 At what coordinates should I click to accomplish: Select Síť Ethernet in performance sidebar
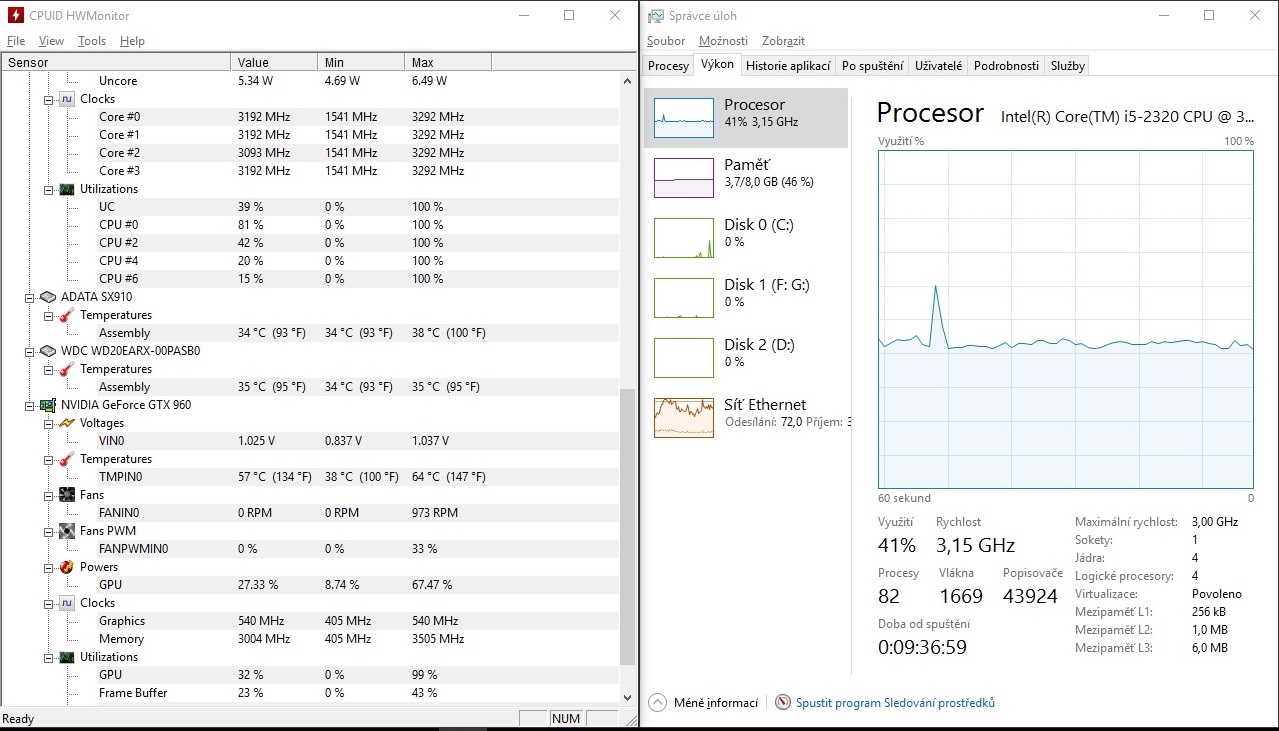pyautogui.click(x=747, y=417)
